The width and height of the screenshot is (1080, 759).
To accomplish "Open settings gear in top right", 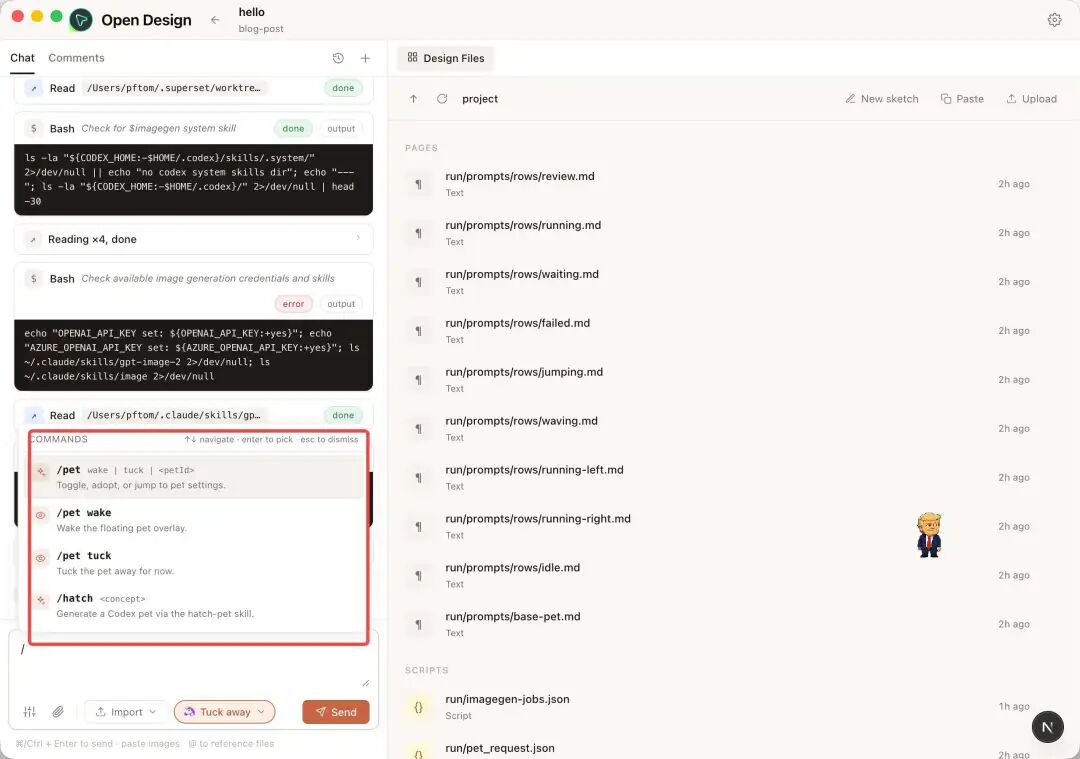I will click(1054, 20).
